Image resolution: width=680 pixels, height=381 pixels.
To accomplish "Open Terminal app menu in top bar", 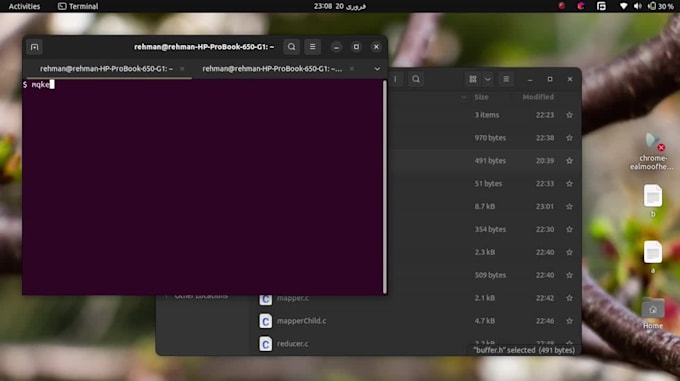I will (x=78, y=6).
